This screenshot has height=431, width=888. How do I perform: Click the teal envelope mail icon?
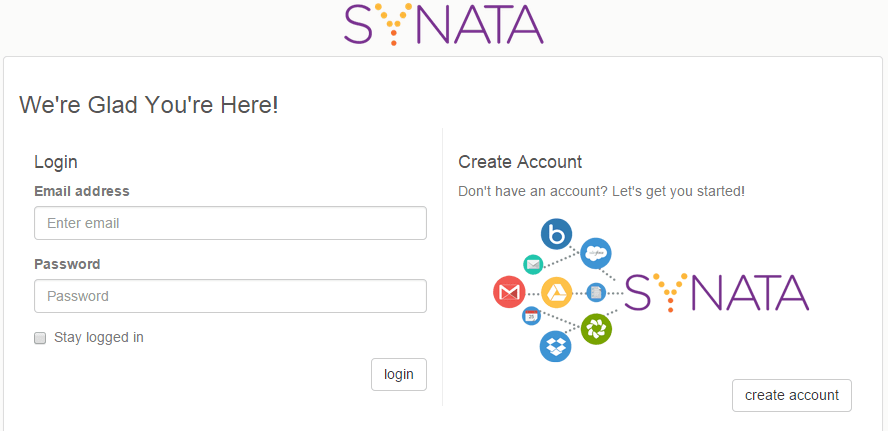point(533,264)
